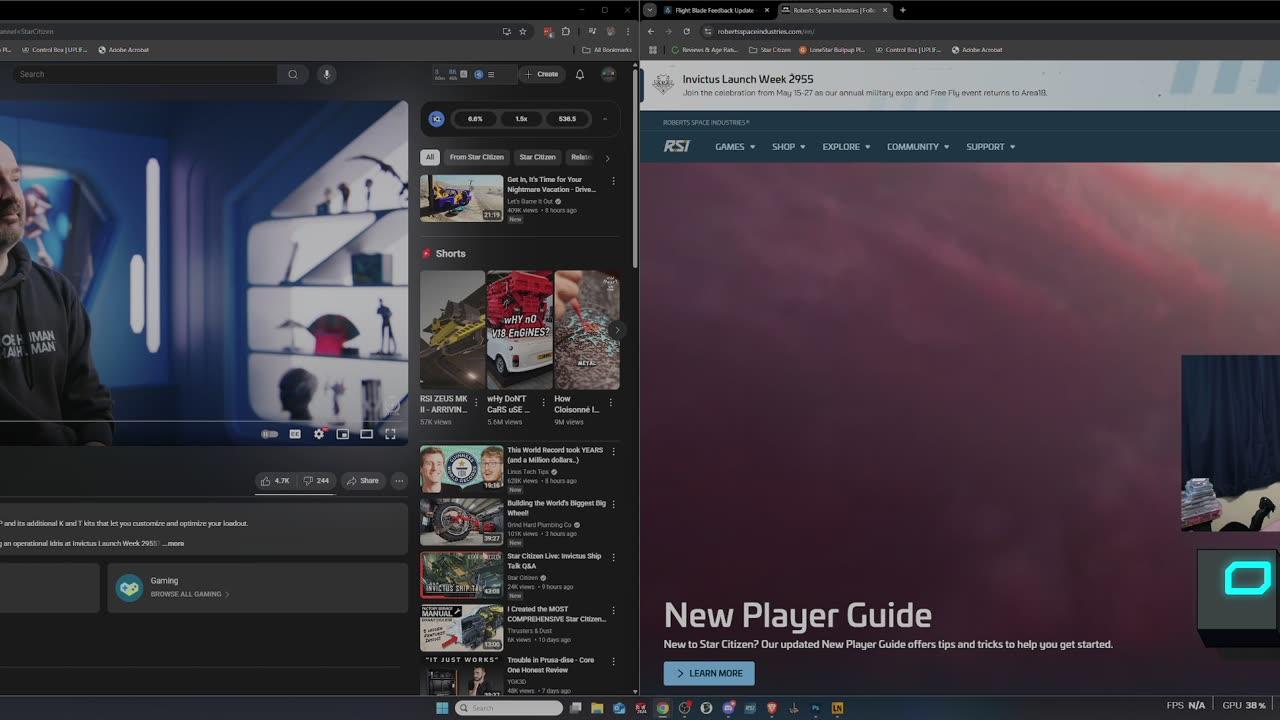The height and width of the screenshot is (720, 1280).
Task: Click the YouTube search magnifier icon
Action: pyautogui.click(x=293, y=74)
